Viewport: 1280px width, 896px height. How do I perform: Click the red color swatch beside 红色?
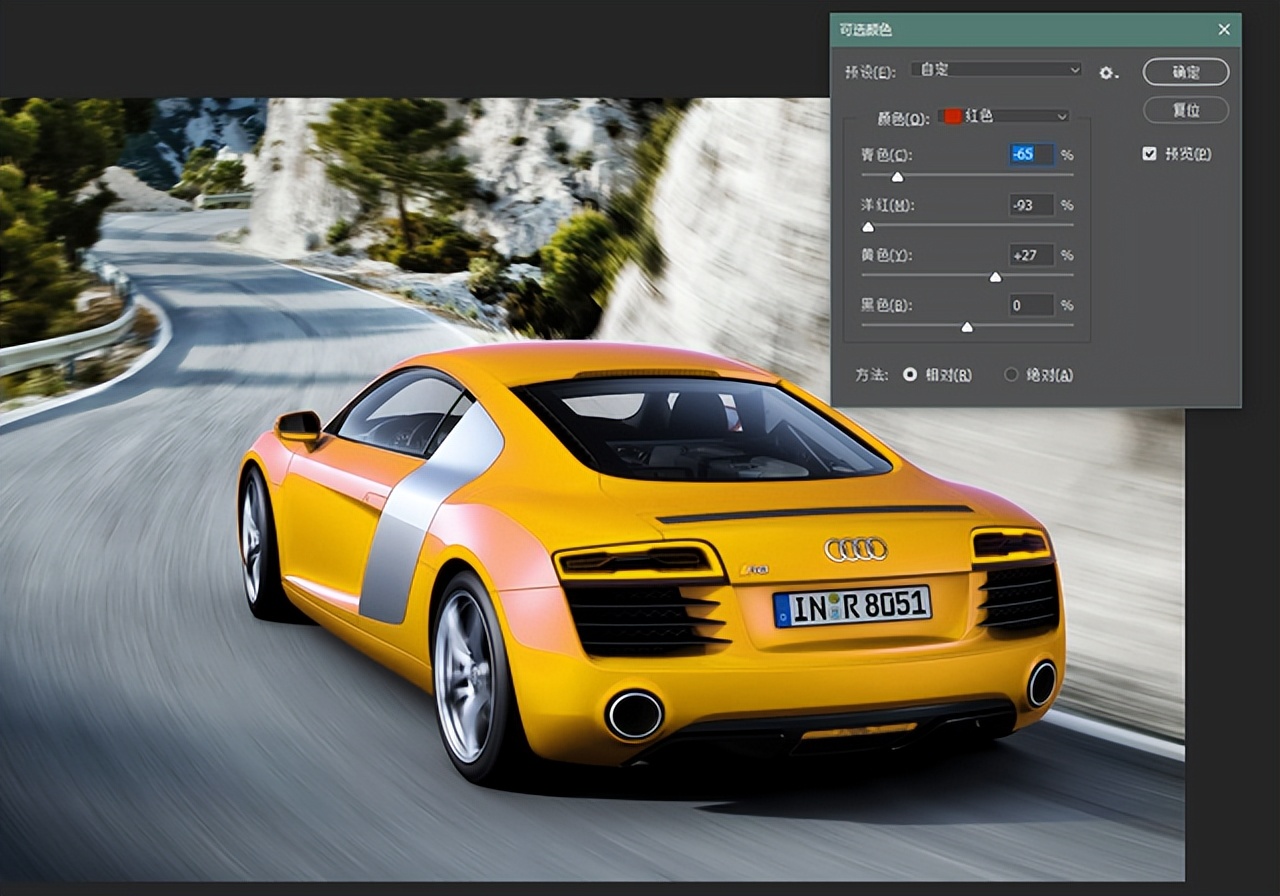tap(952, 116)
